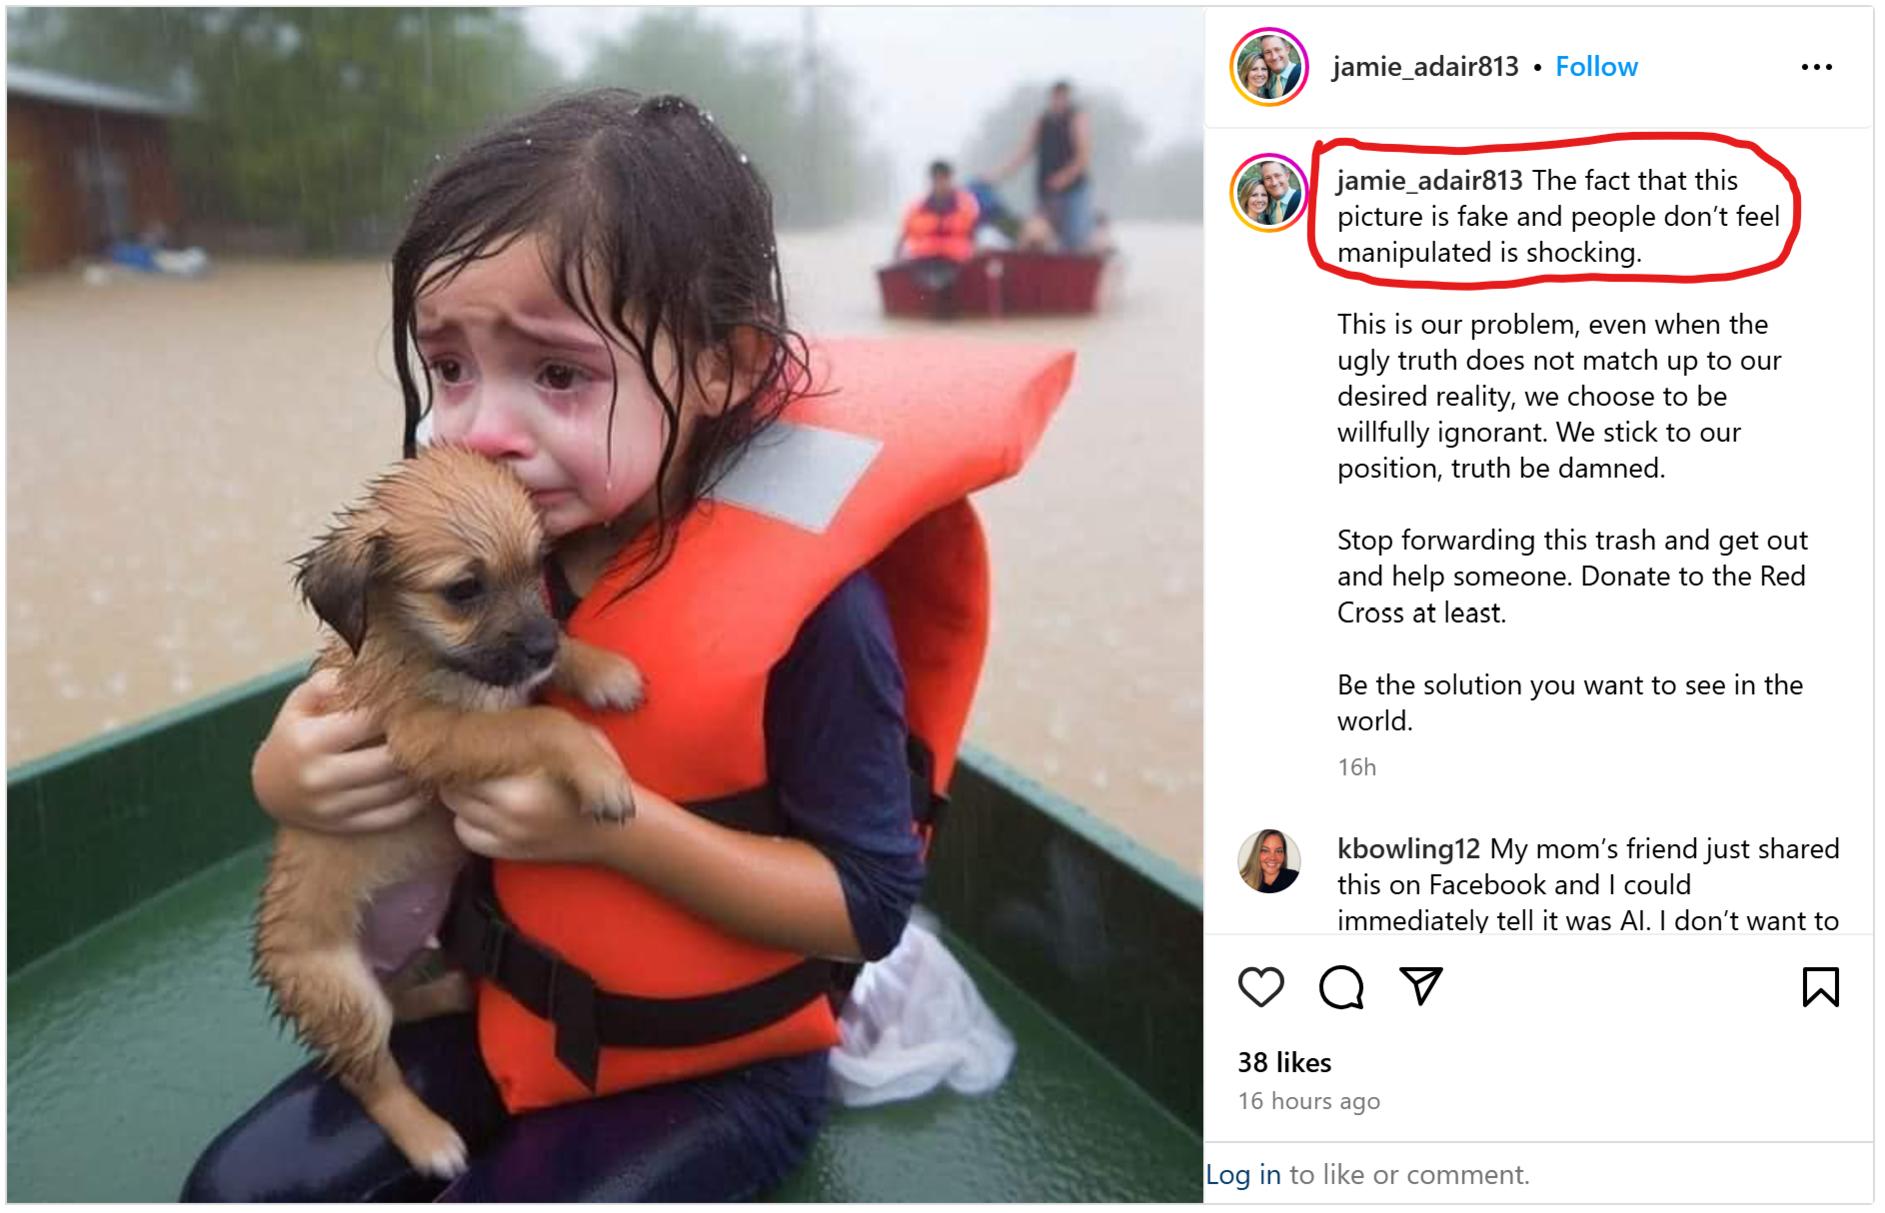
Task: Share post using the paper plane icon
Action: pos(1421,986)
